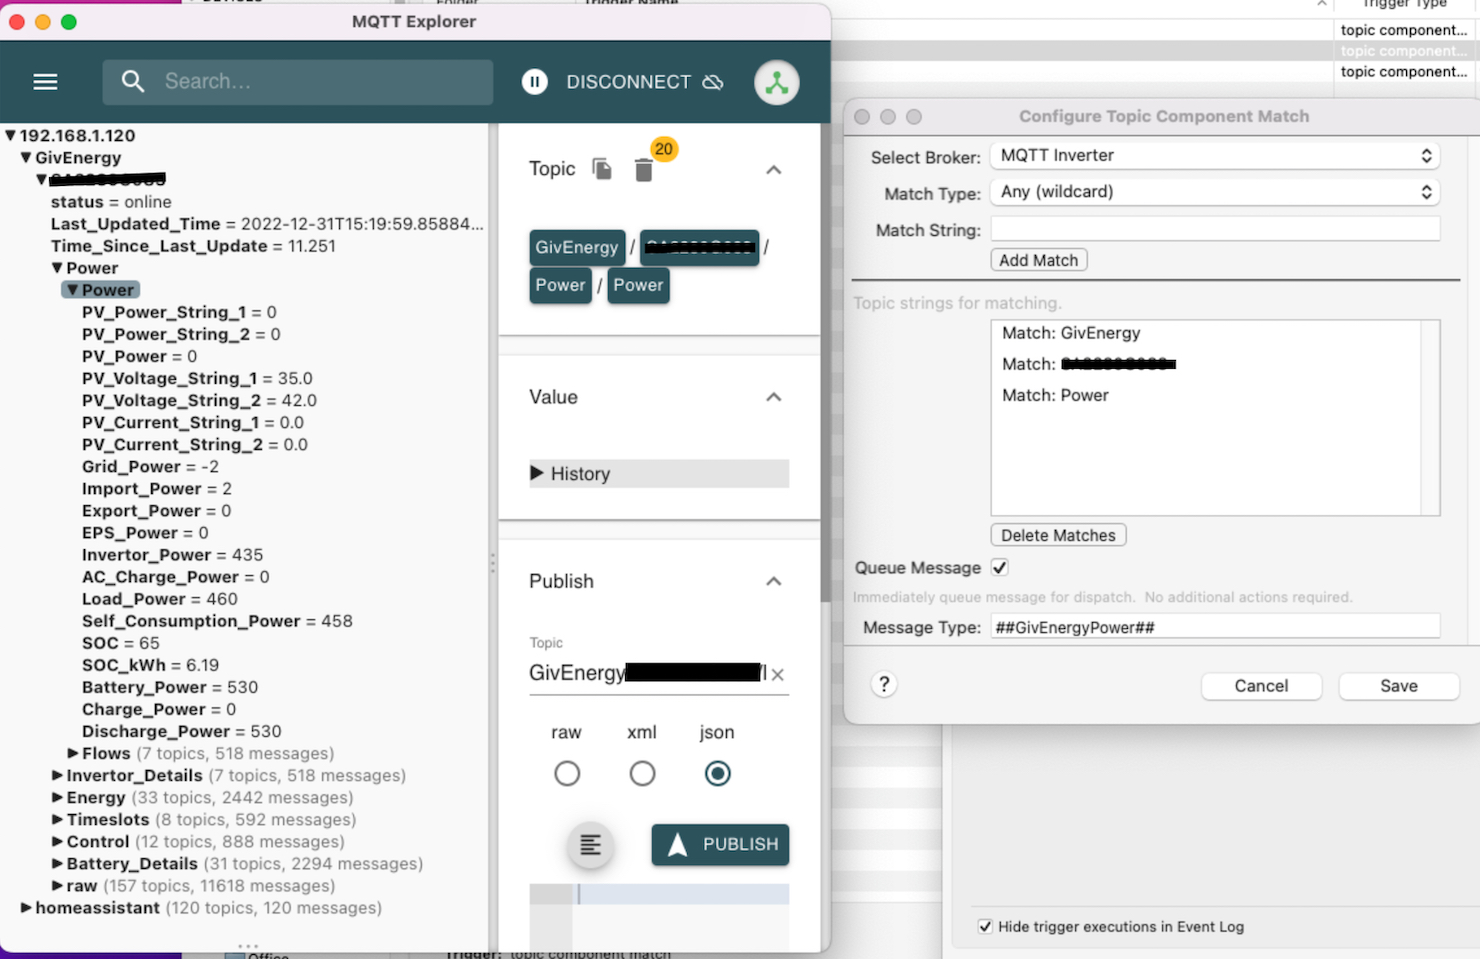
Task: Expand the Invertor_Details tree node
Action: pyautogui.click(x=57, y=775)
